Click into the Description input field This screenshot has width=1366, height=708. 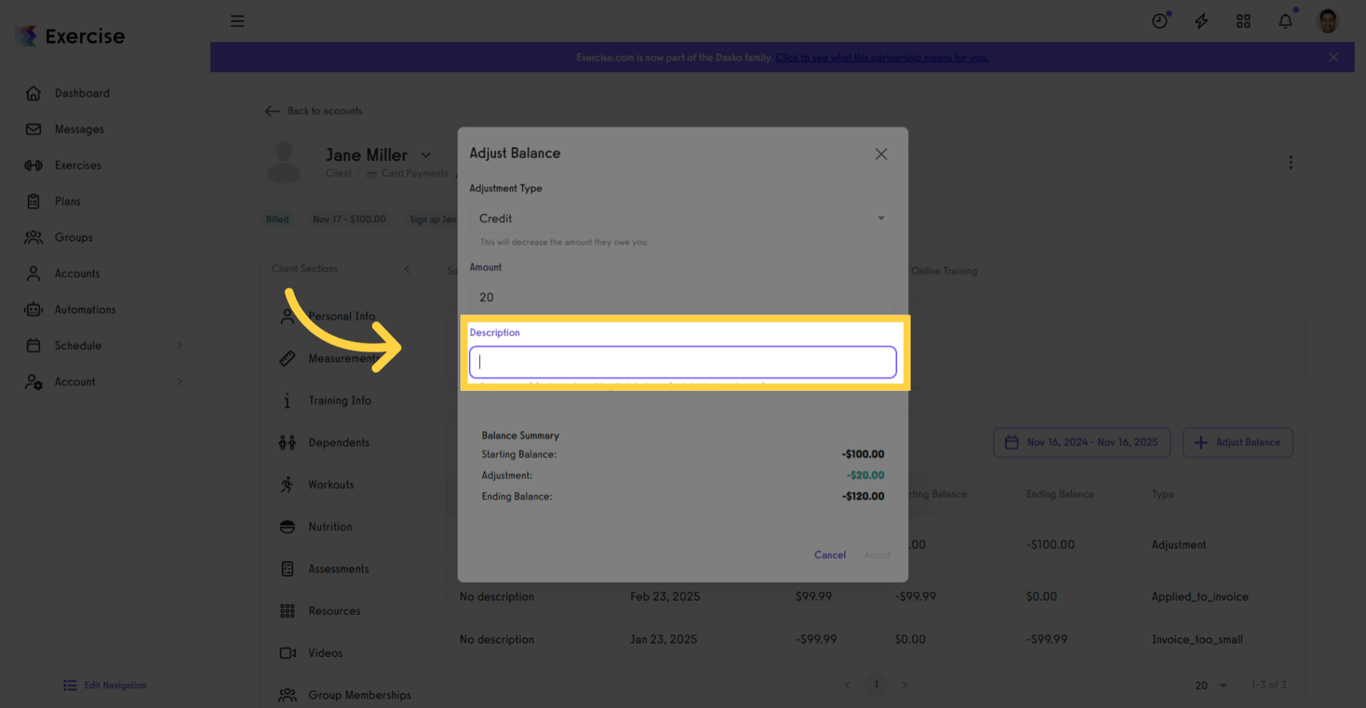click(x=682, y=362)
